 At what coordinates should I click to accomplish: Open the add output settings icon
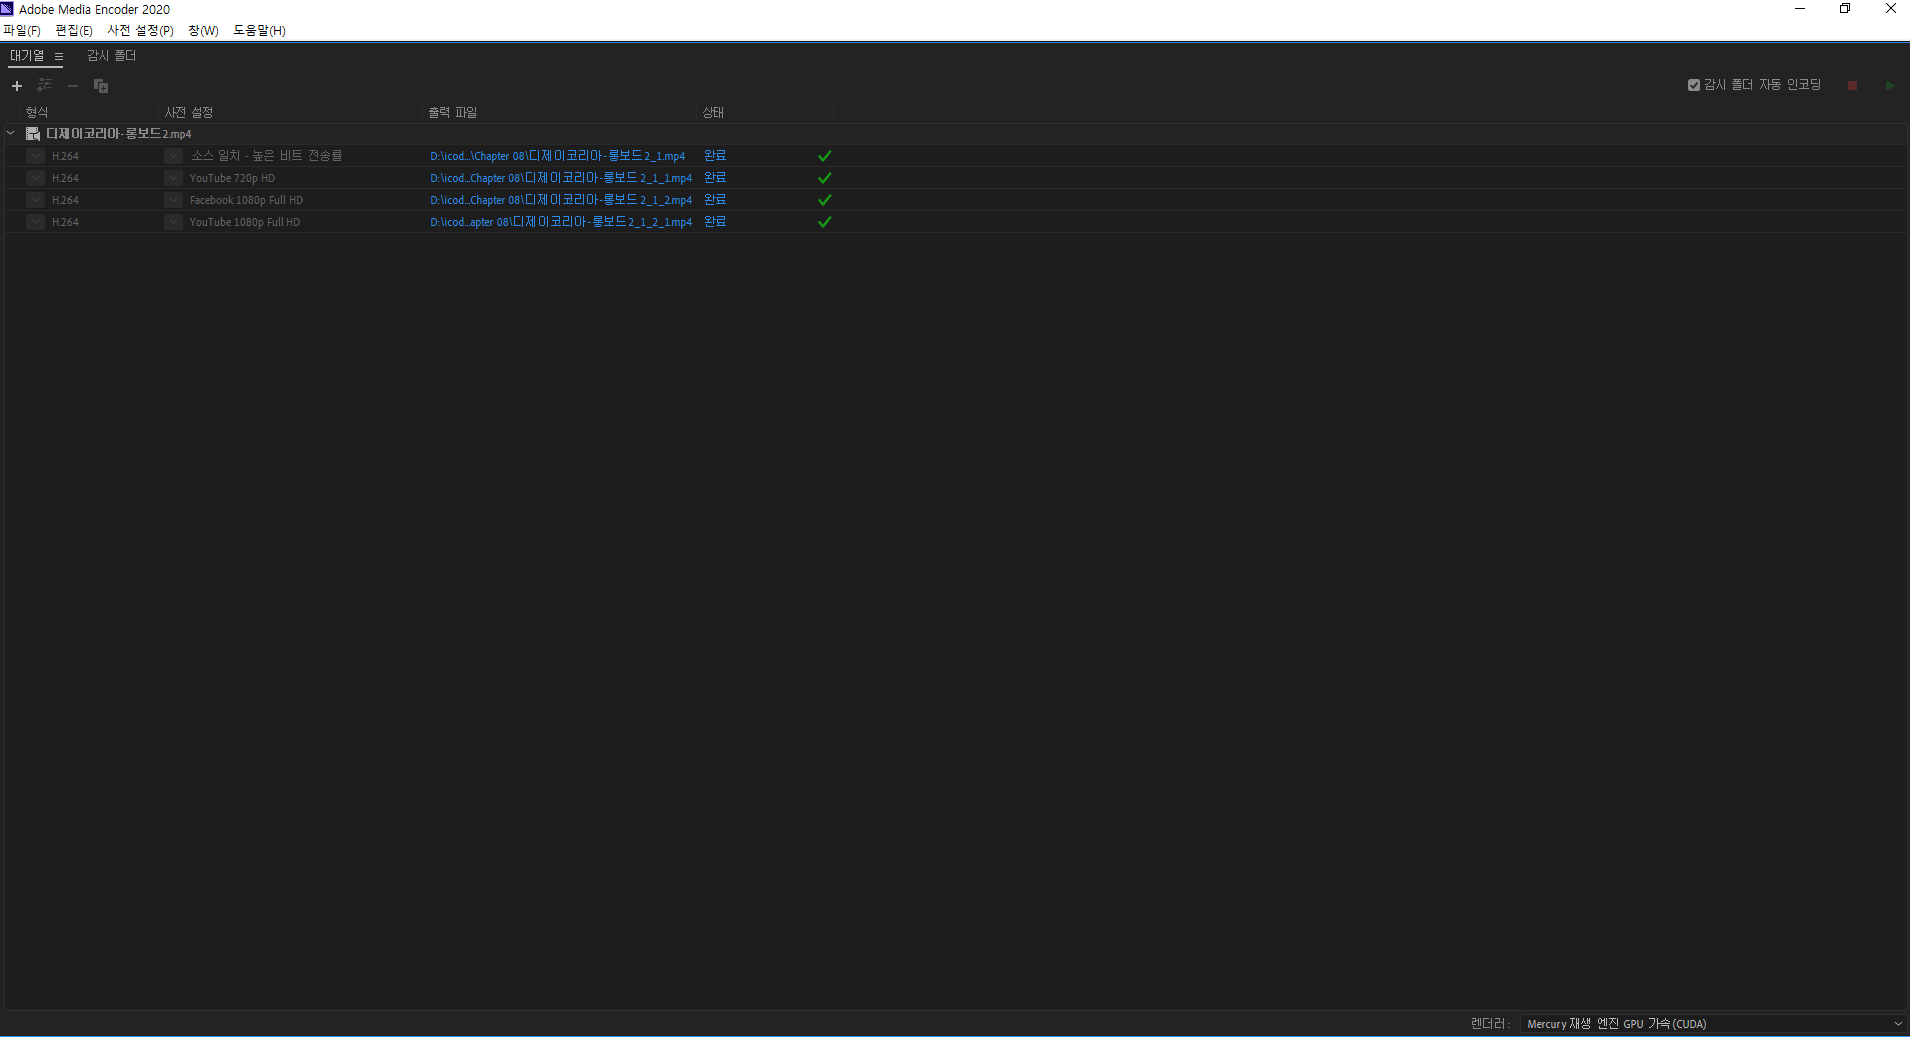click(x=45, y=85)
